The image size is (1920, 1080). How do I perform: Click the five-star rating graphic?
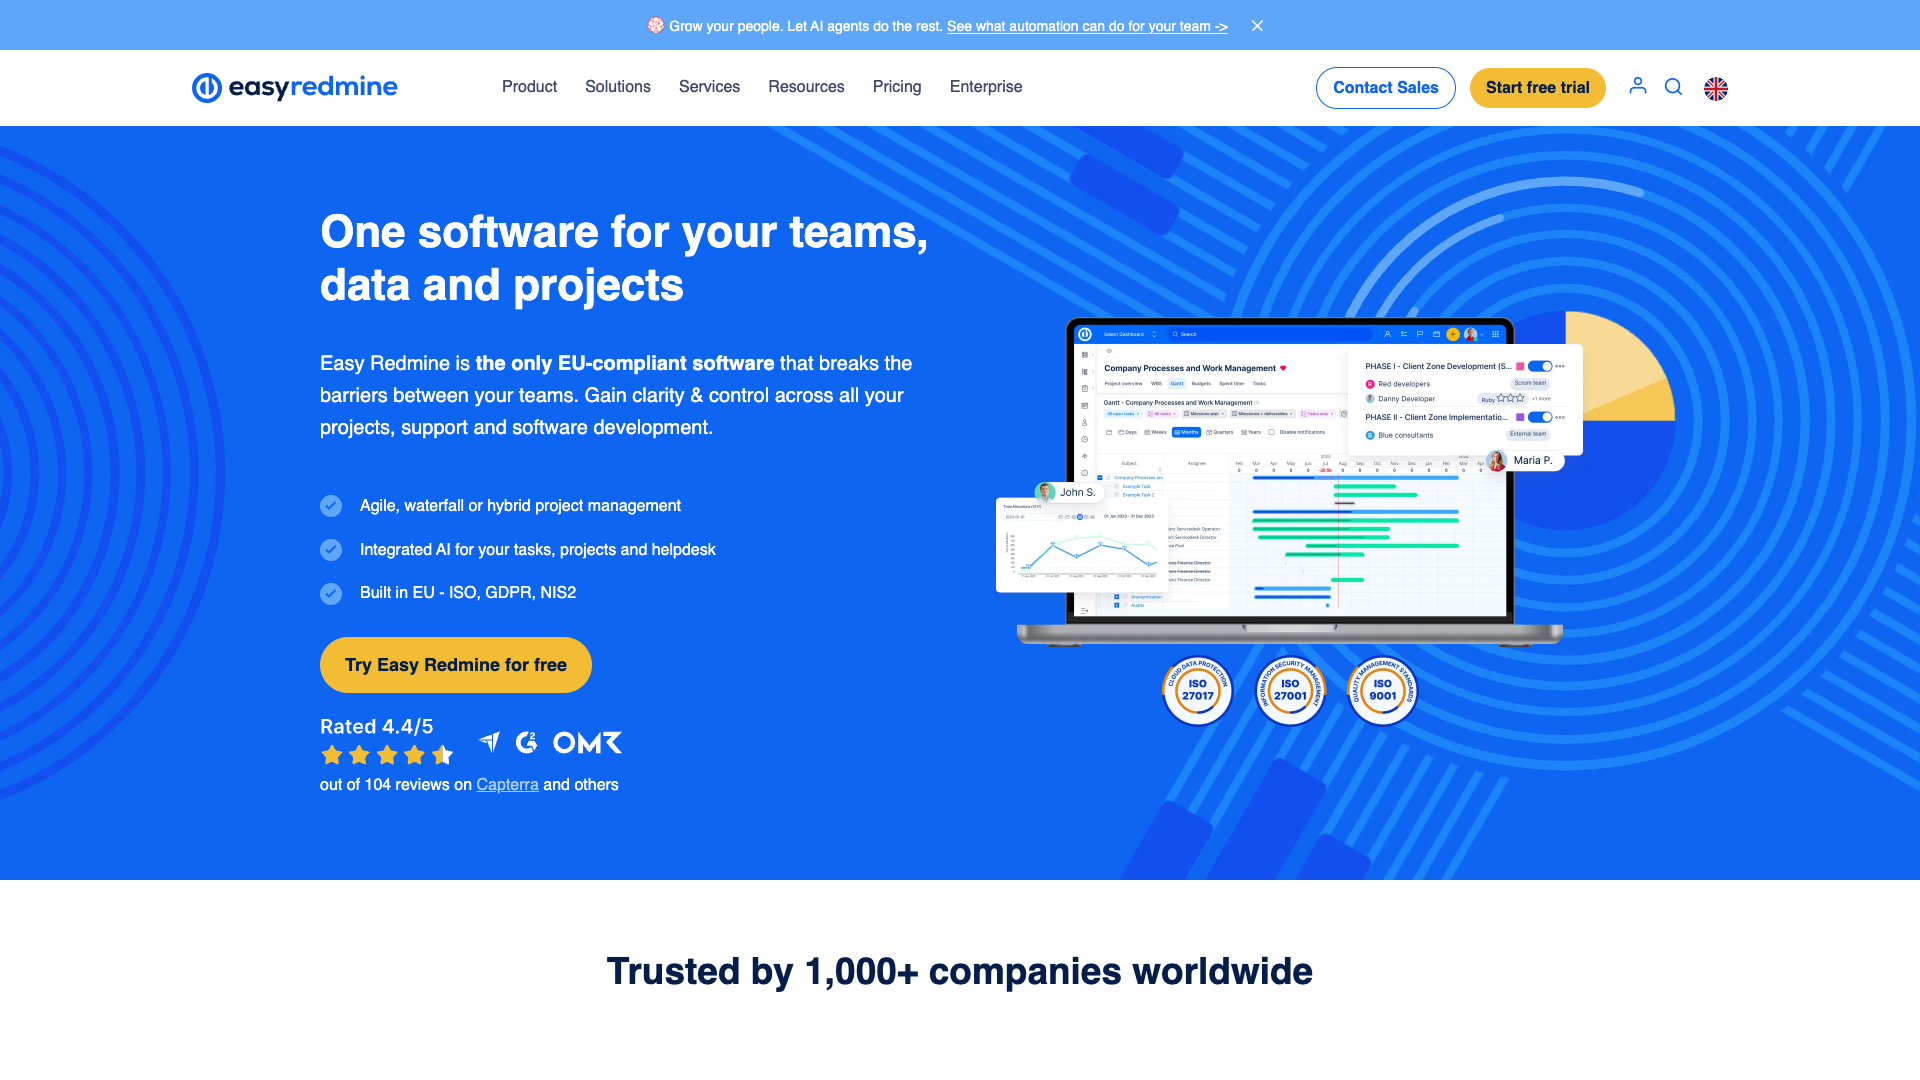point(387,755)
